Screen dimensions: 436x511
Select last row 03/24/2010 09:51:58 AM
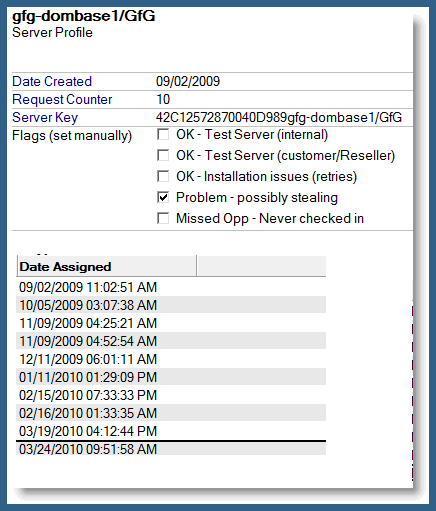click(171, 449)
